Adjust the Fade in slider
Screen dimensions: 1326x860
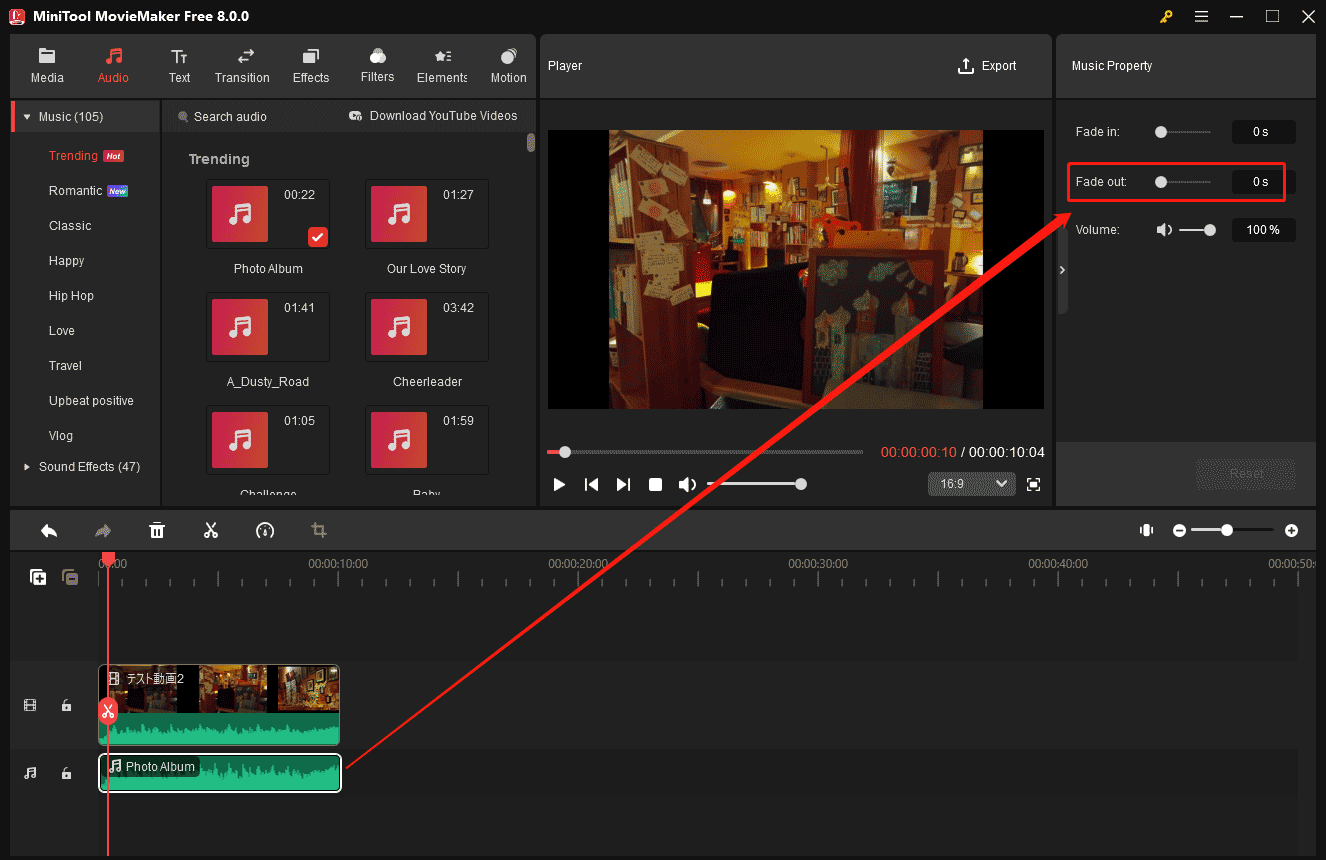1183,131
